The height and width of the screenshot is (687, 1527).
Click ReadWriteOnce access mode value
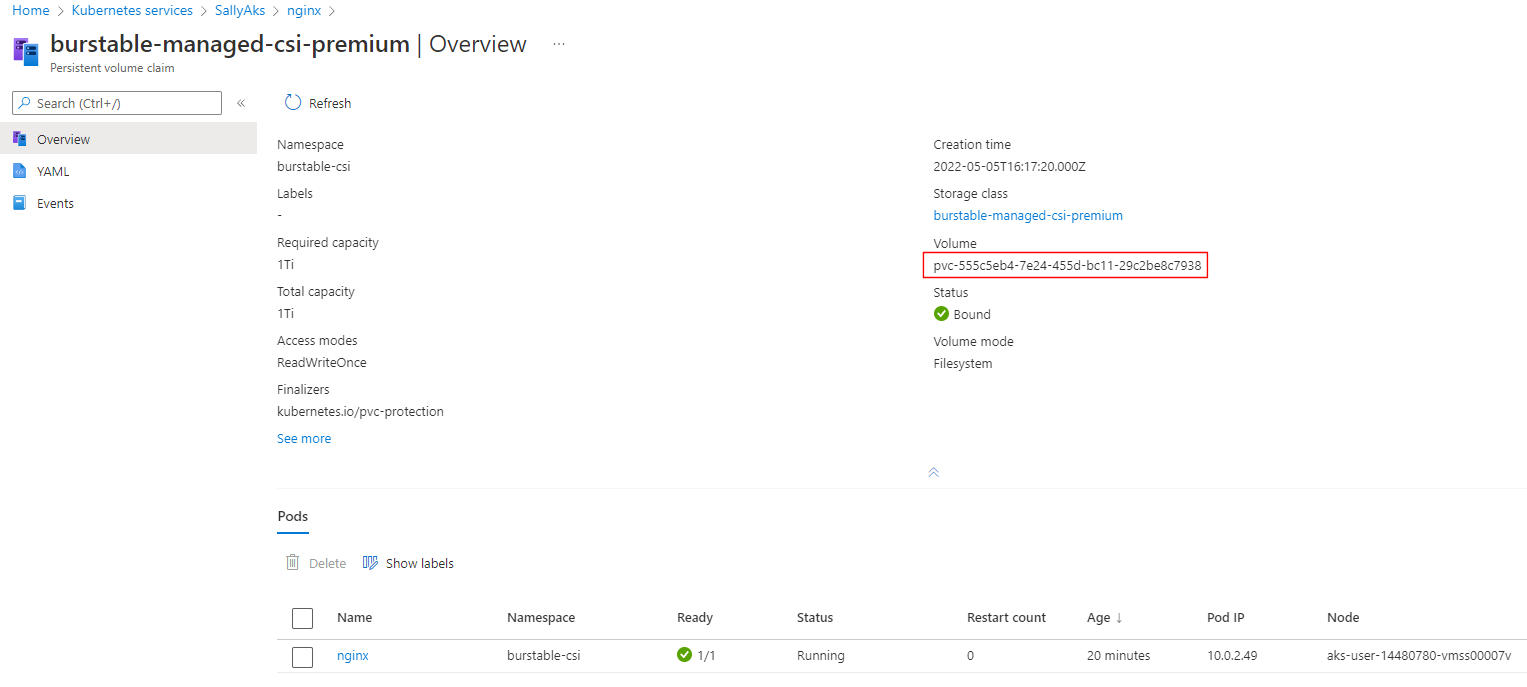tap(322, 363)
